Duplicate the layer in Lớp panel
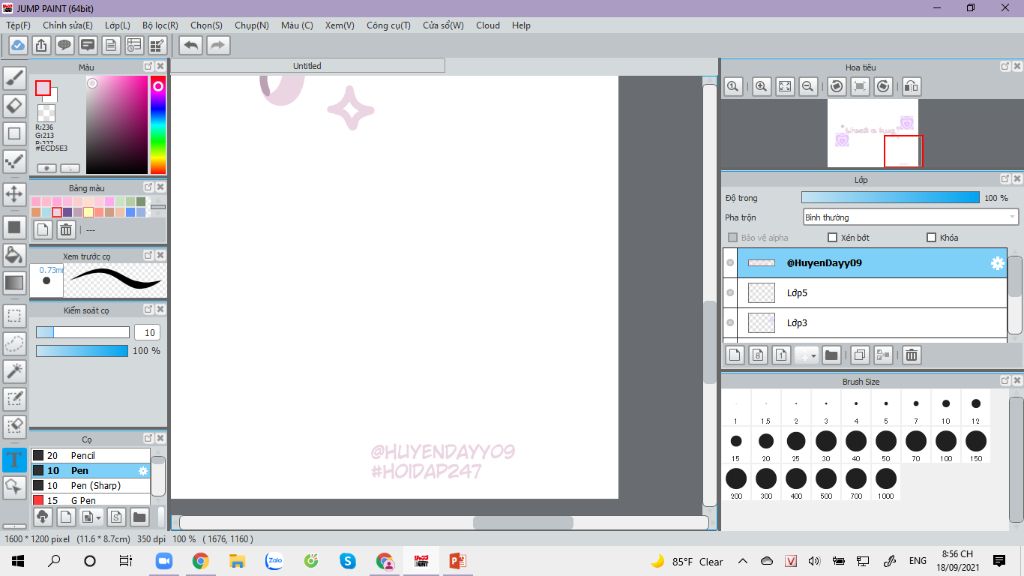 point(859,355)
